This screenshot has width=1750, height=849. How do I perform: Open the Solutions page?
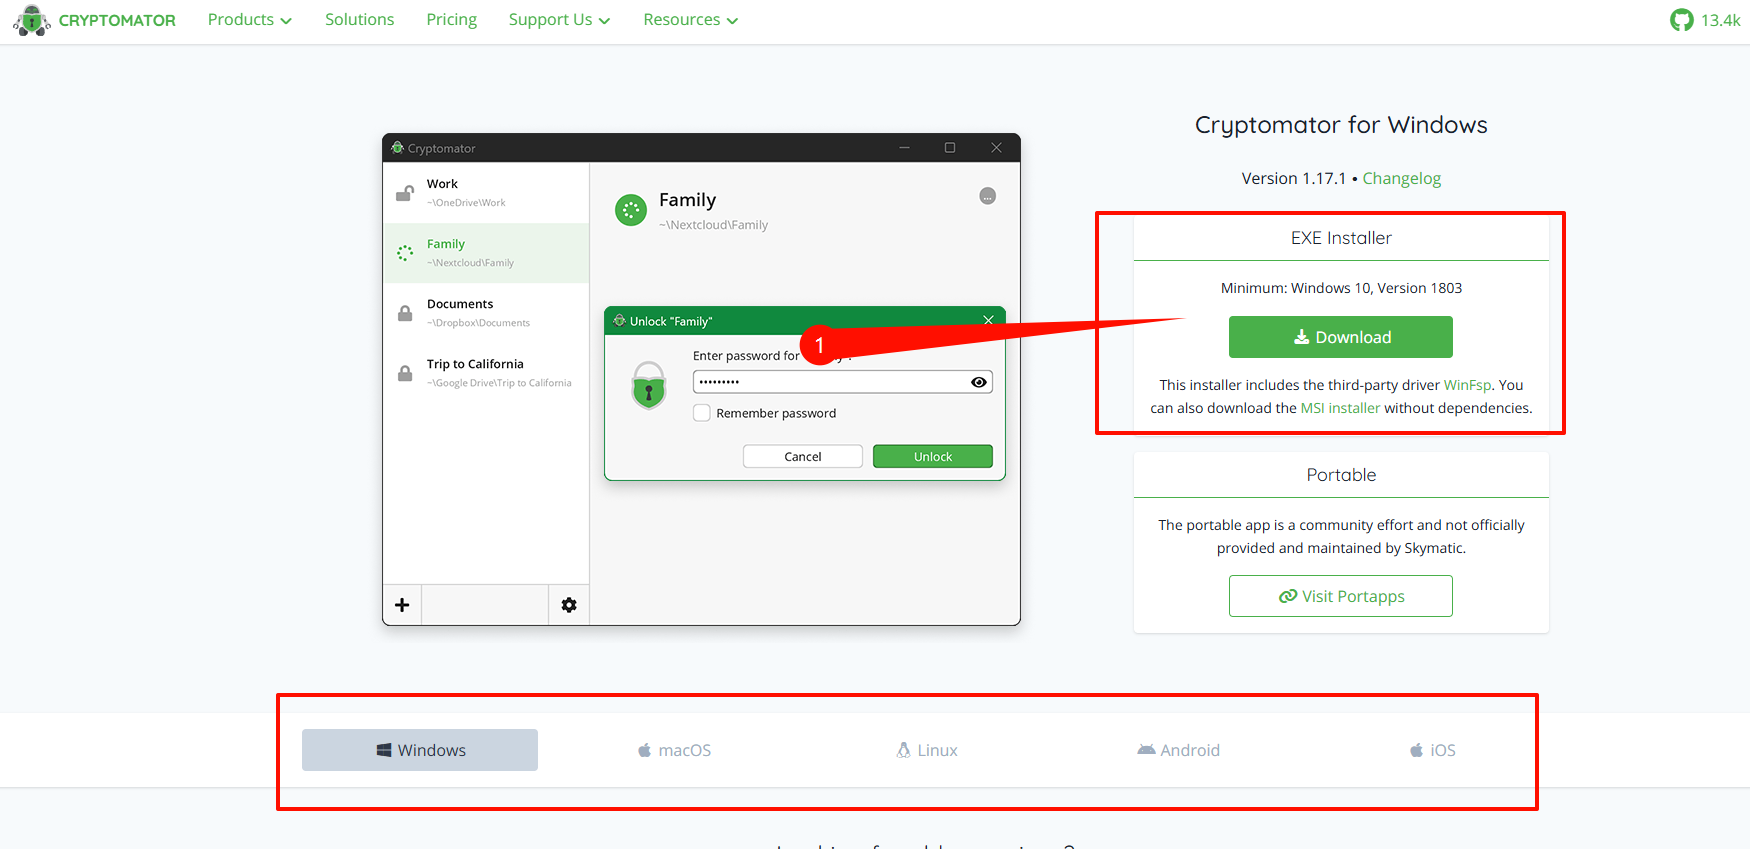coord(359,20)
